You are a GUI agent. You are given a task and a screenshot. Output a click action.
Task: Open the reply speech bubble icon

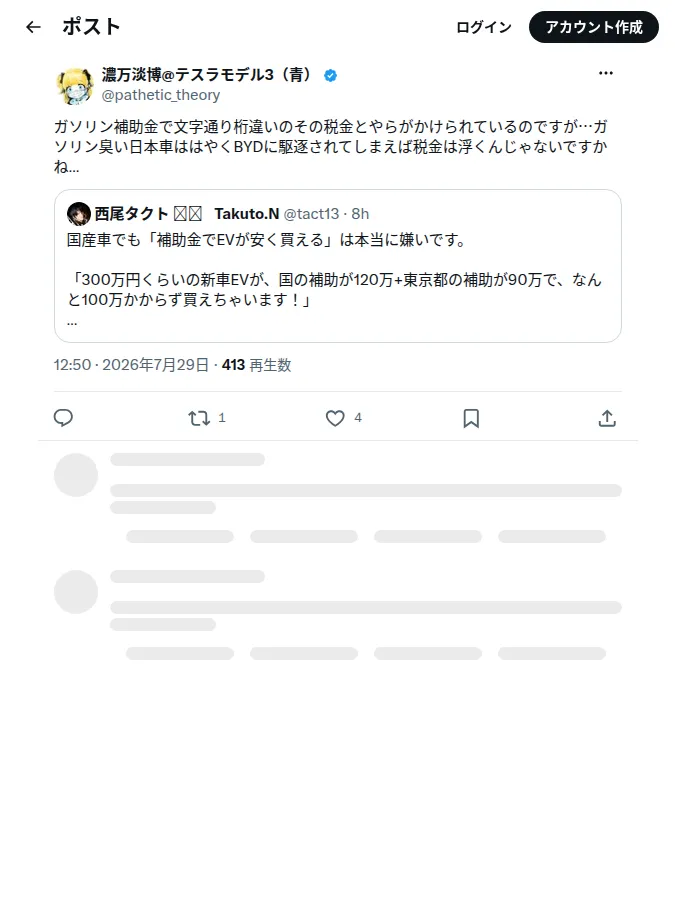click(x=63, y=418)
